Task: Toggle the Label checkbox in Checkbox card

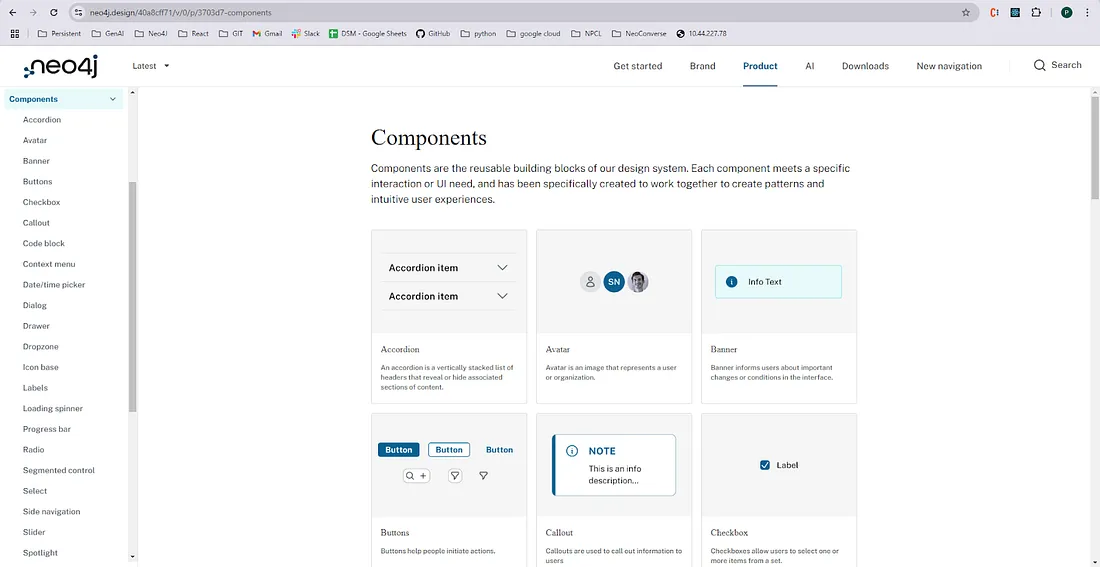Action: tap(765, 465)
